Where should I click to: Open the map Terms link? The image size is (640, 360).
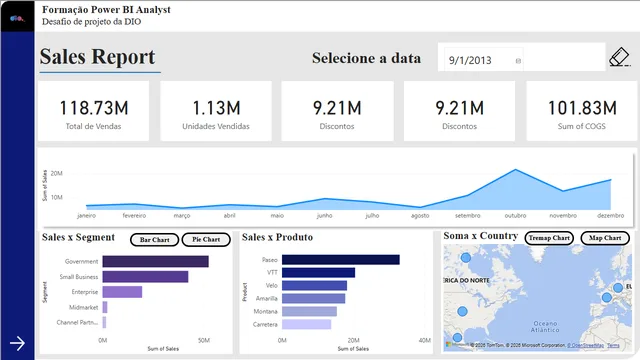(613, 345)
